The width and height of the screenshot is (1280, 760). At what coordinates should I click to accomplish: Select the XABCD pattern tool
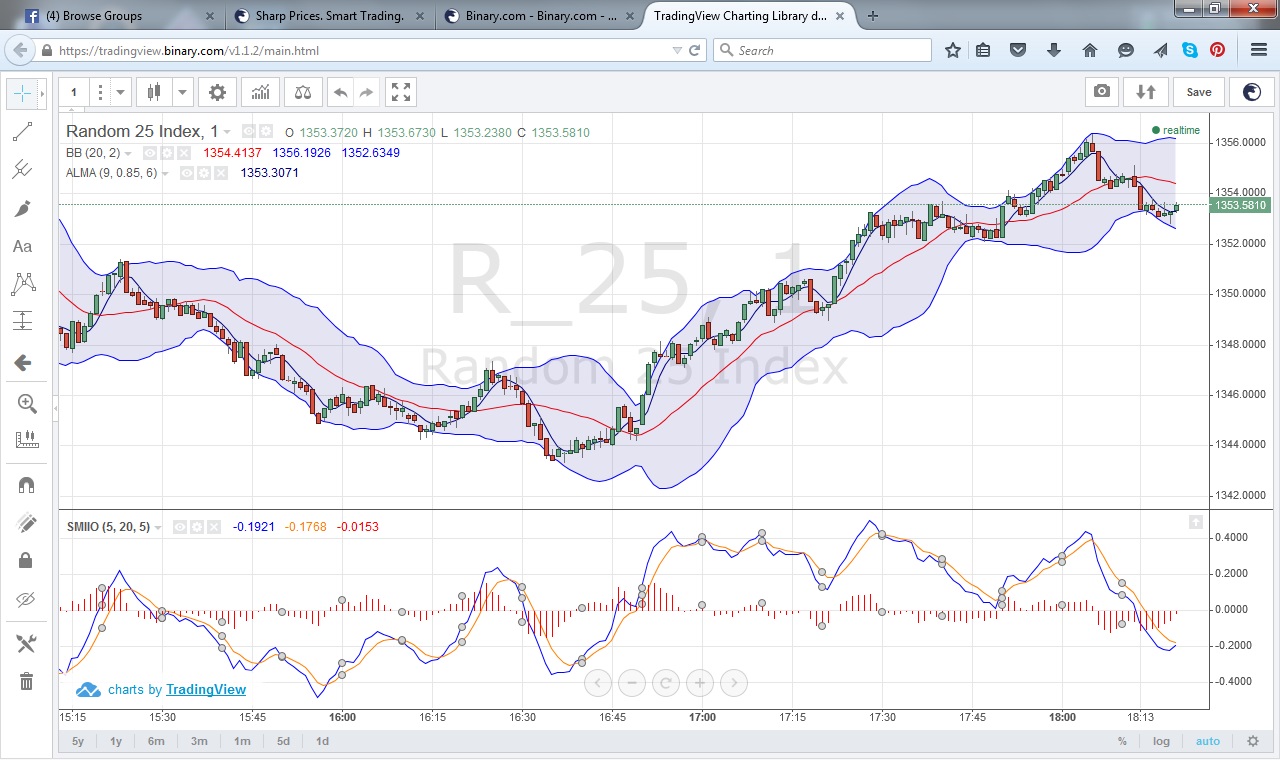24,284
